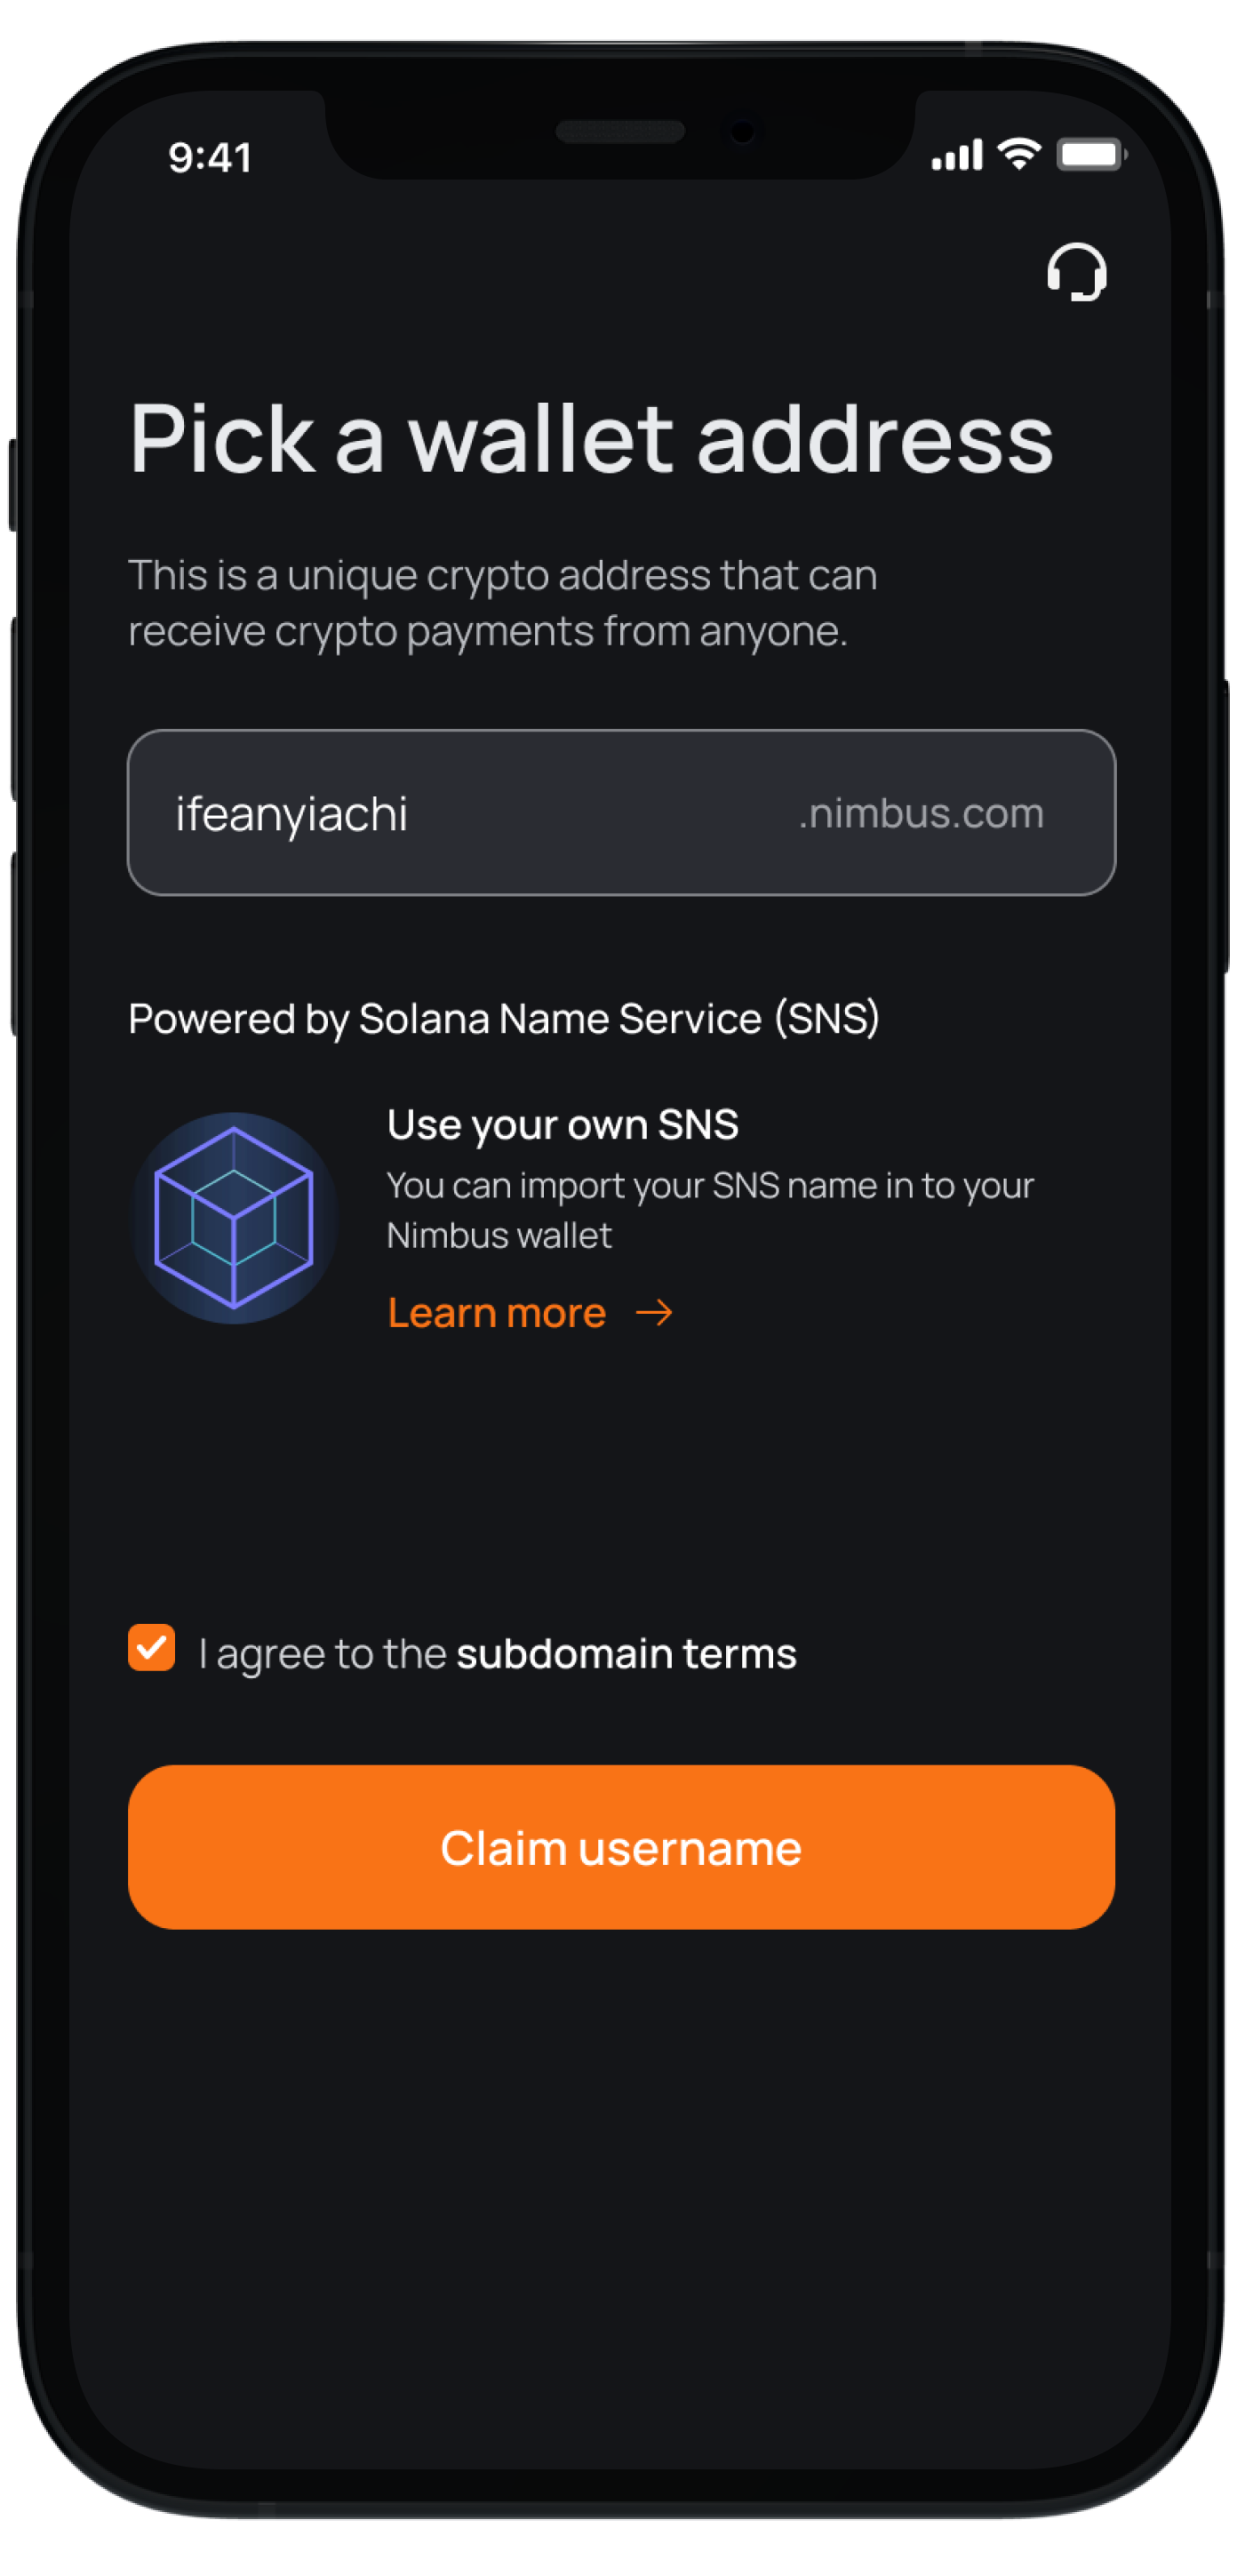Tap the Wi-Fi status icon
Image resolution: width=1237 pixels, height=2560 pixels.
click(x=1019, y=154)
